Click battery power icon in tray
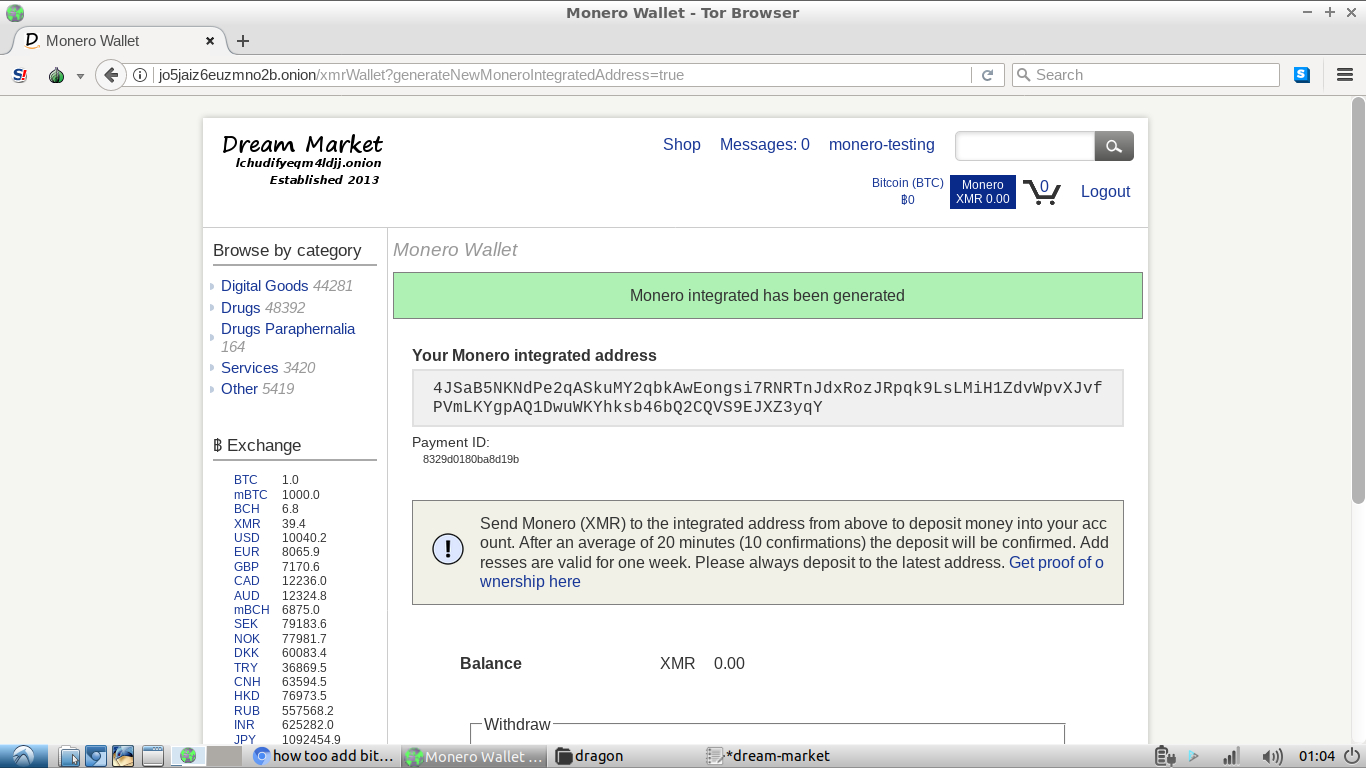 click(x=1163, y=756)
